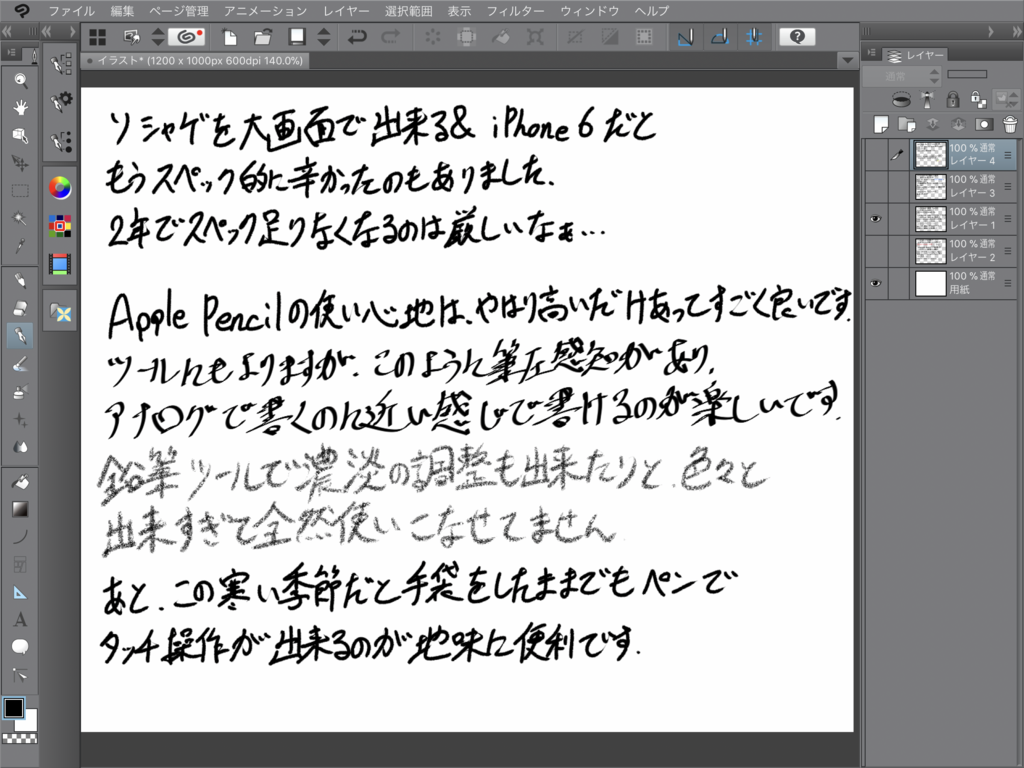1024x768 pixels.
Task: Delete the selected layer via trash icon
Action: pos(1009,124)
